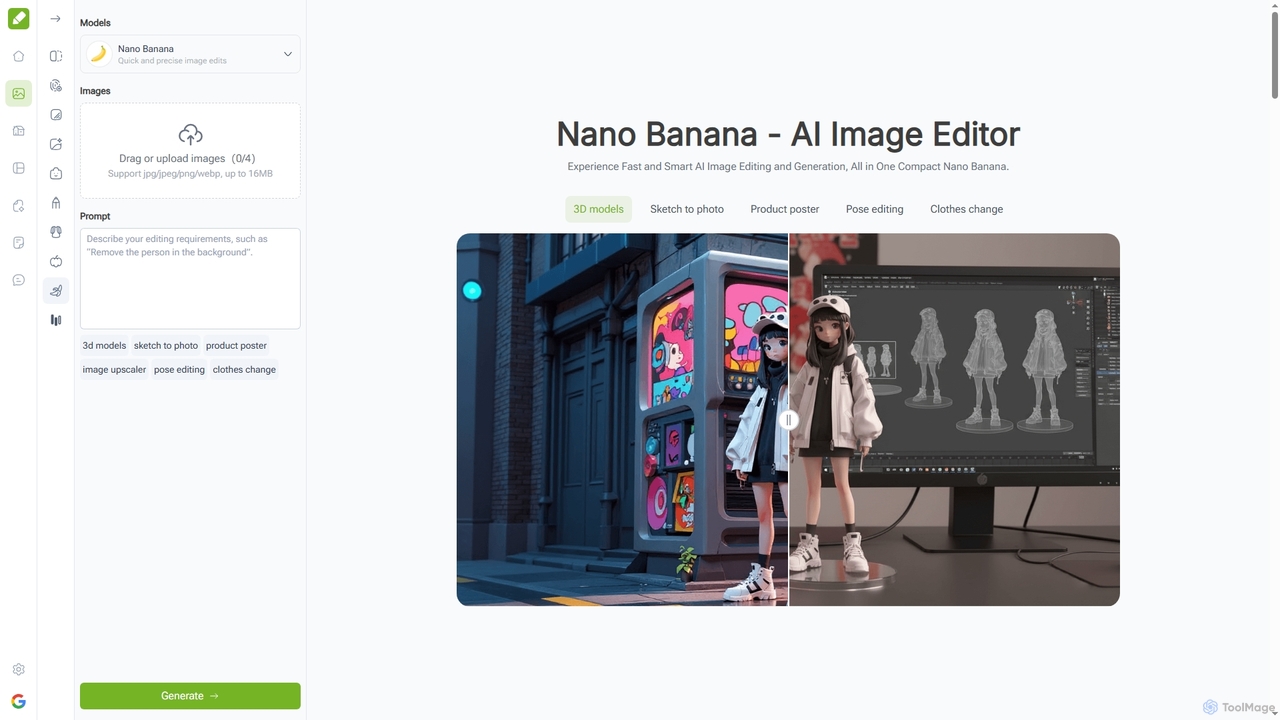Open the storefront icon in the left rail
This screenshot has width=1280, height=720.
tap(18, 131)
